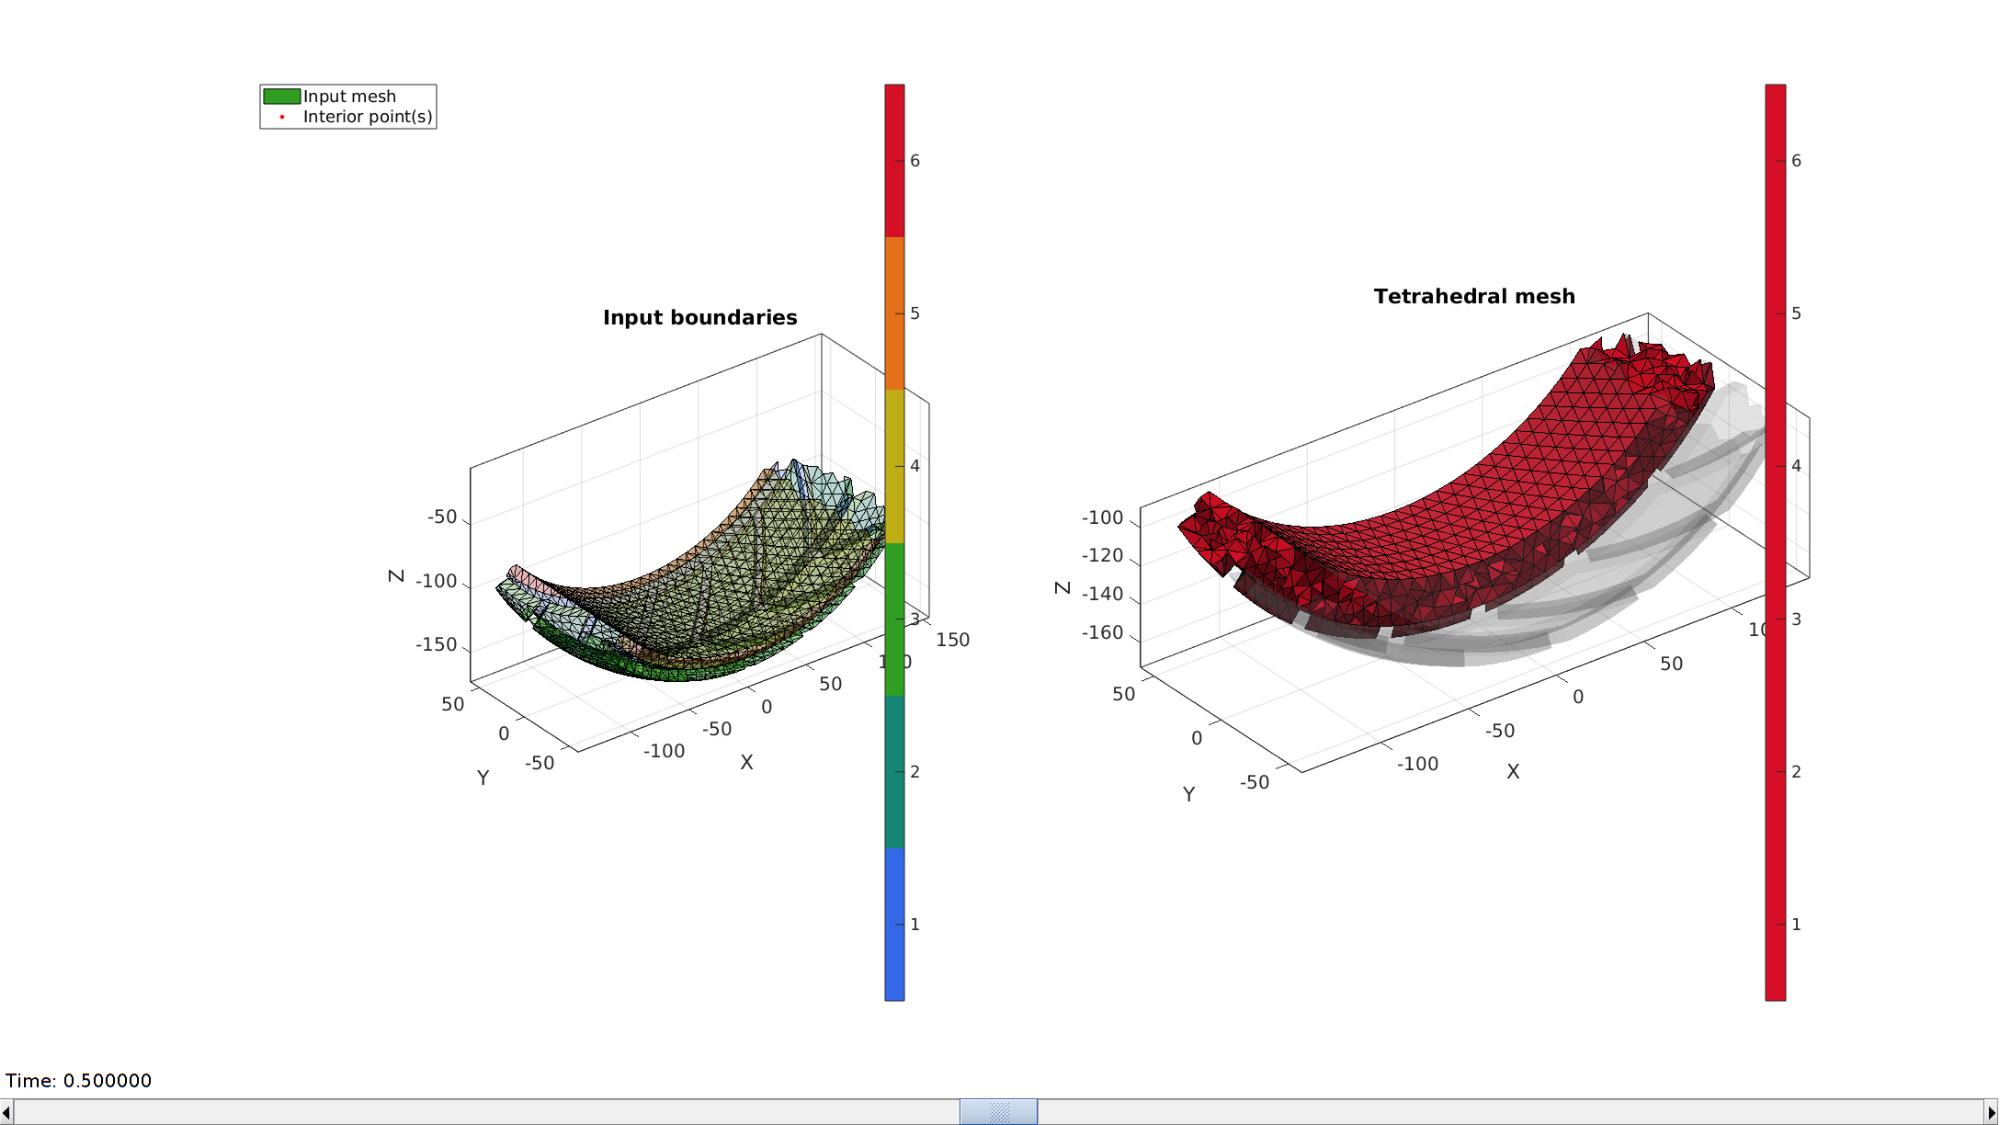Screen dimensions: 2000x1125
Task: Click the 'Time: 0.500000' label
Action: 79,1080
